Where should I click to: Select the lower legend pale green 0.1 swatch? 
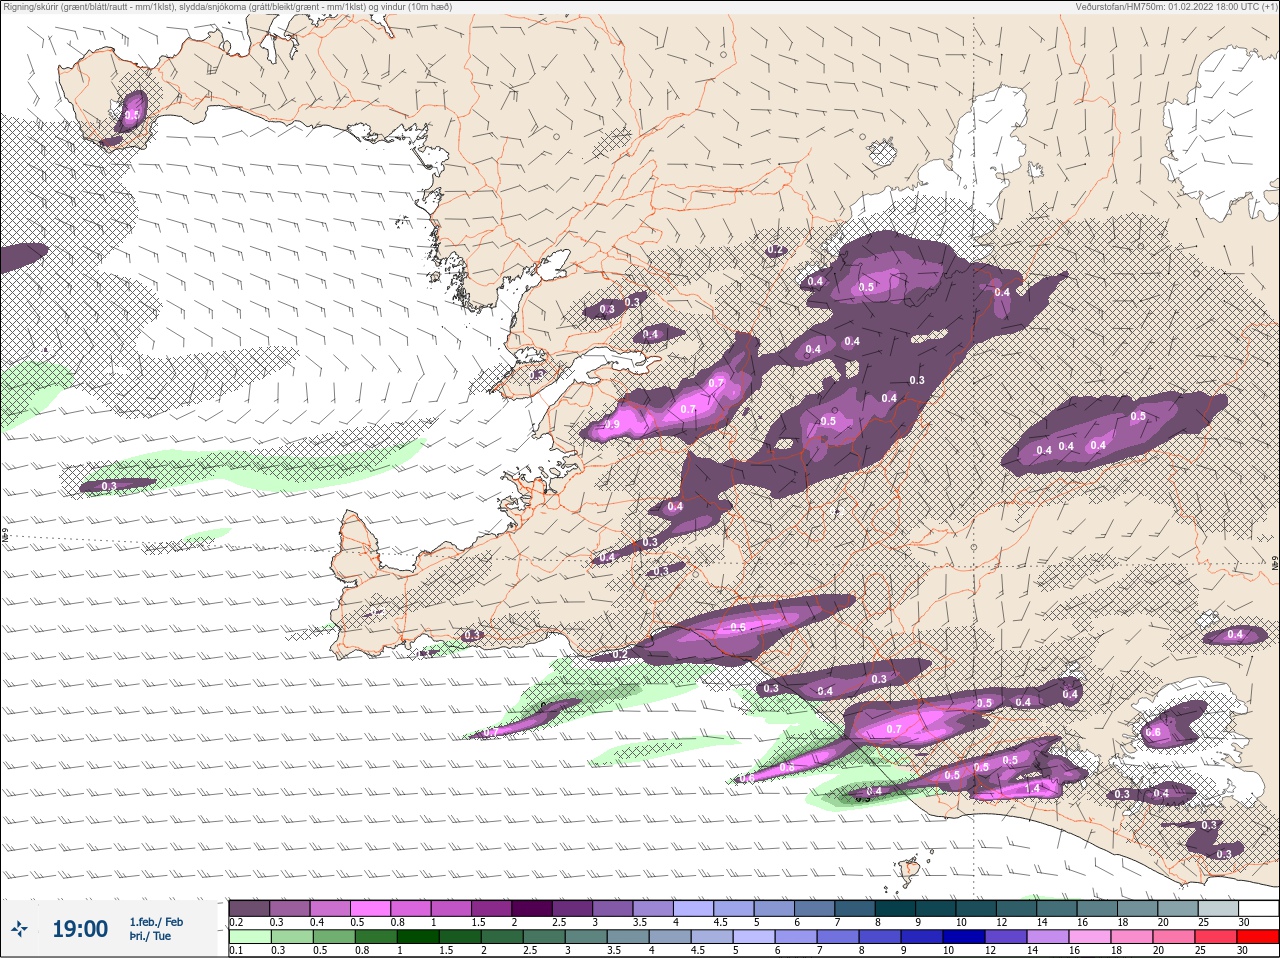(249, 937)
